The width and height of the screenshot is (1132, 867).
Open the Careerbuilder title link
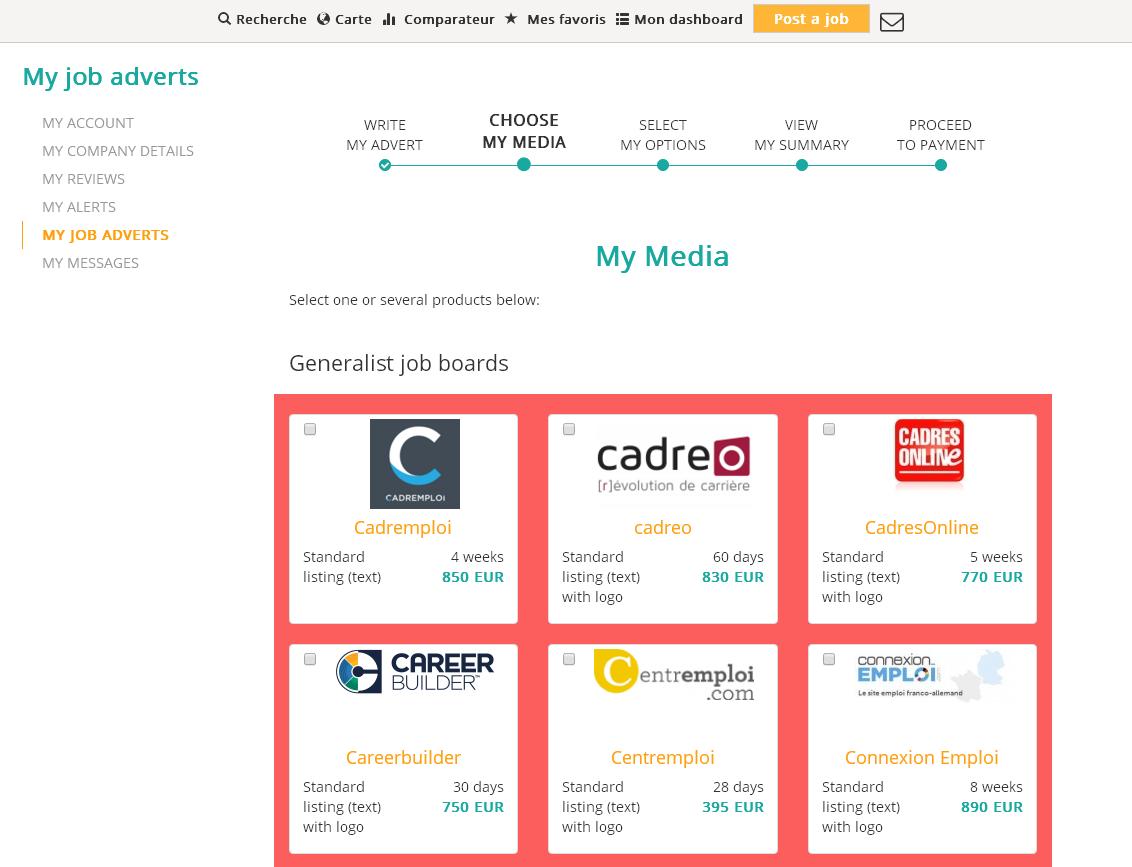[x=403, y=757]
